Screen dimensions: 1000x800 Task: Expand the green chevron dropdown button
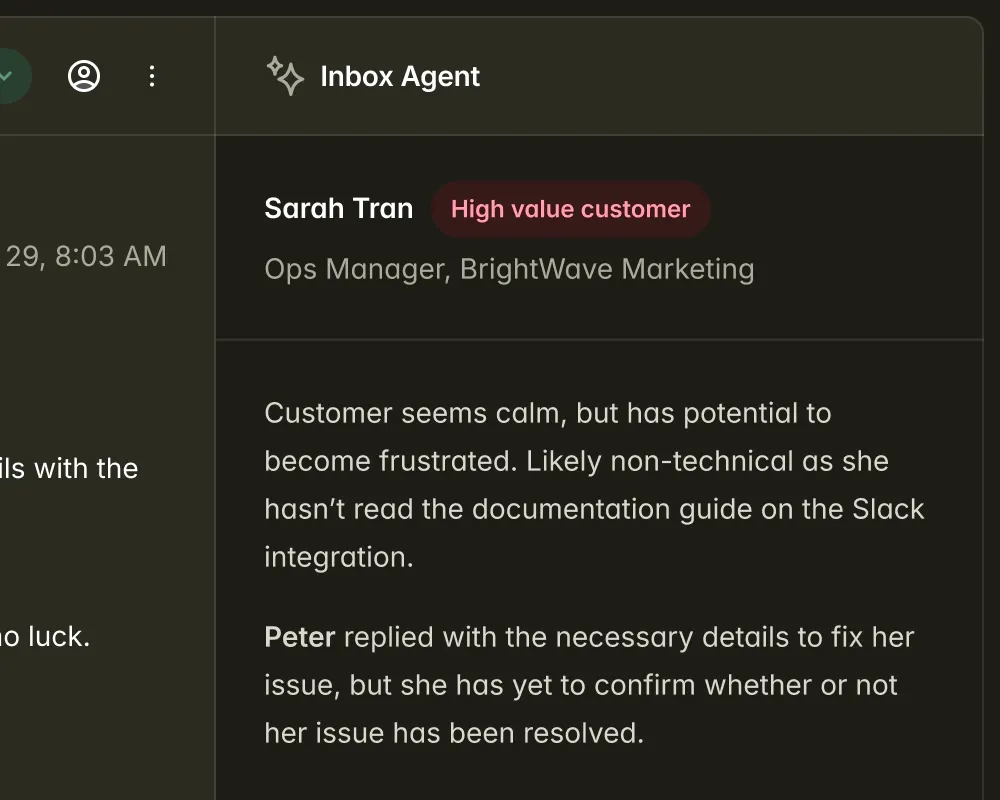[x=8, y=76]
